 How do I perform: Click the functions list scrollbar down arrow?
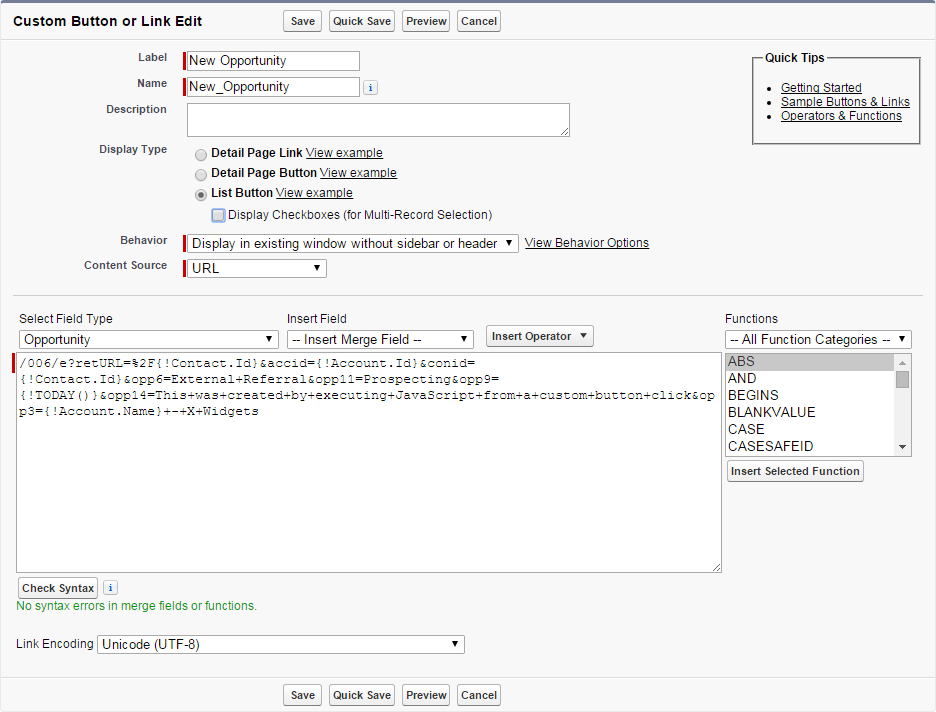903,447
